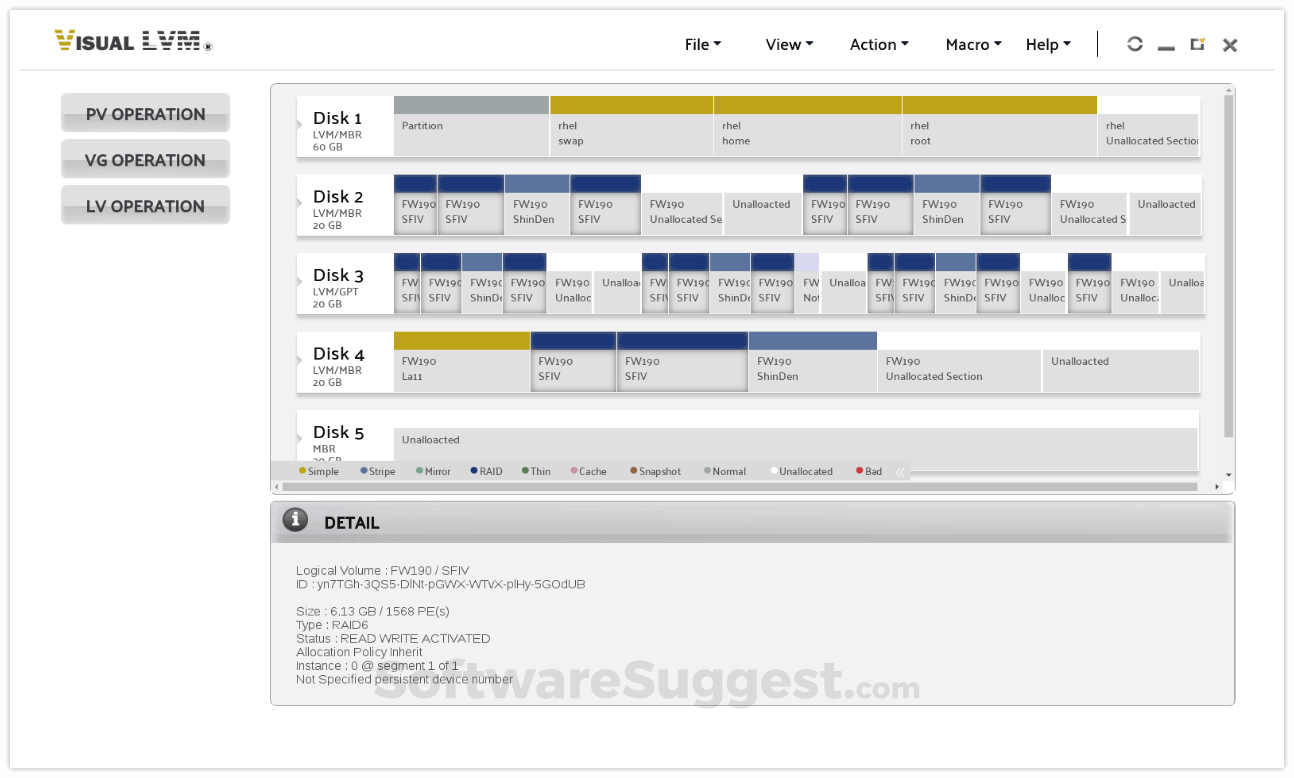1294x778 pixels.
Task: Toggle the Simple volume legend filter
Action: [317, 471]
